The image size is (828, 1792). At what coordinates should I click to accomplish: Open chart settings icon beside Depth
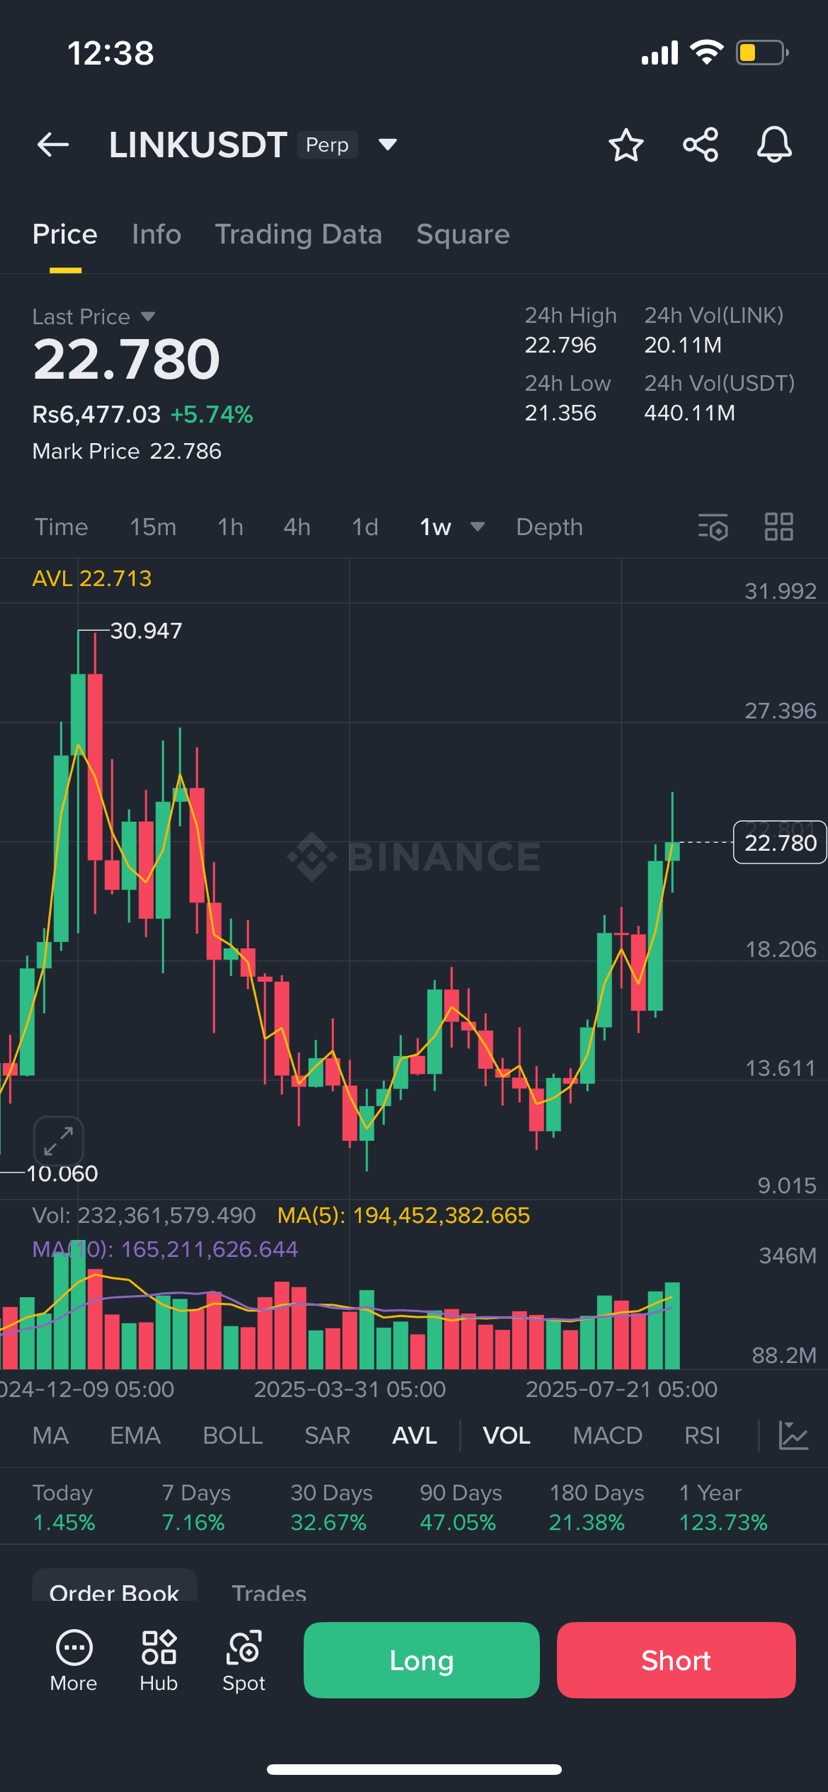click(x=713, y=527)
